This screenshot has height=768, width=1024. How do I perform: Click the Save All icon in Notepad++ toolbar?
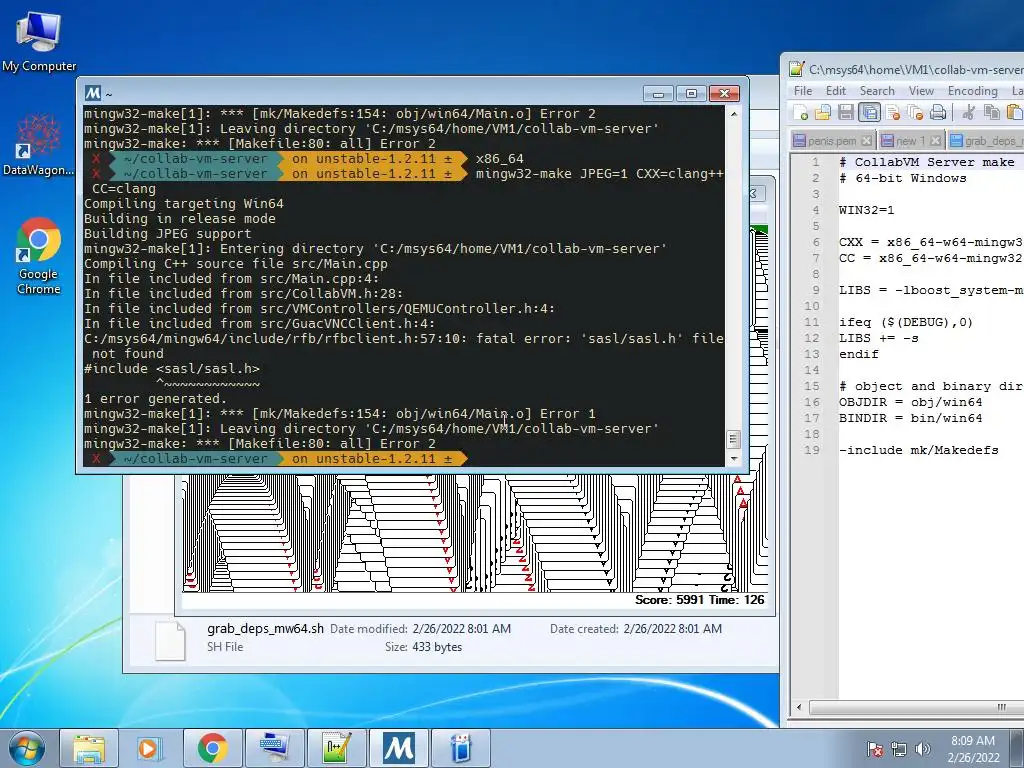click(x=869, y=112)
